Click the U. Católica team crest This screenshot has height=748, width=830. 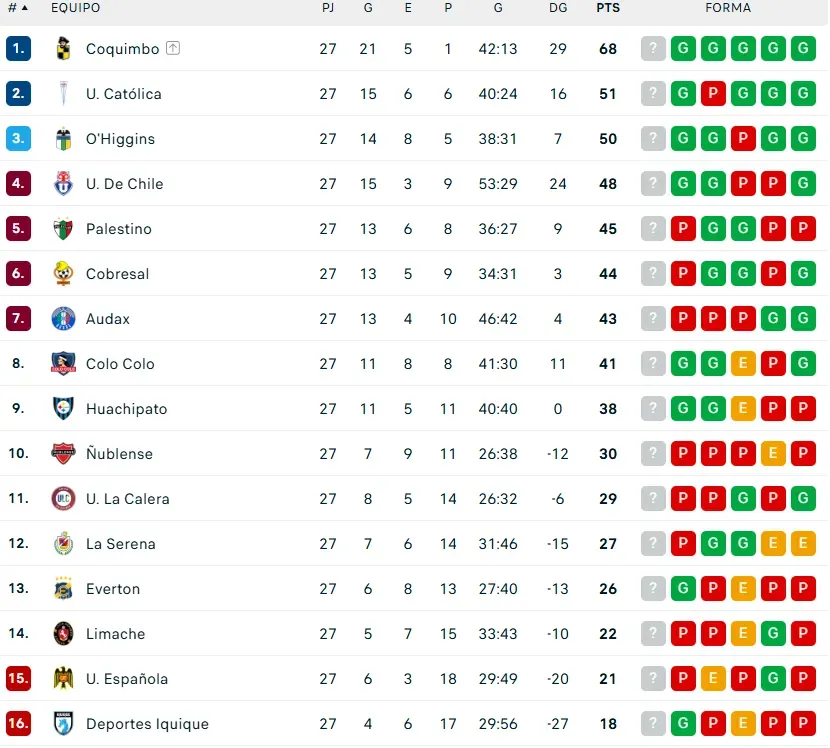pyautogui.click(x=63, y=94)
